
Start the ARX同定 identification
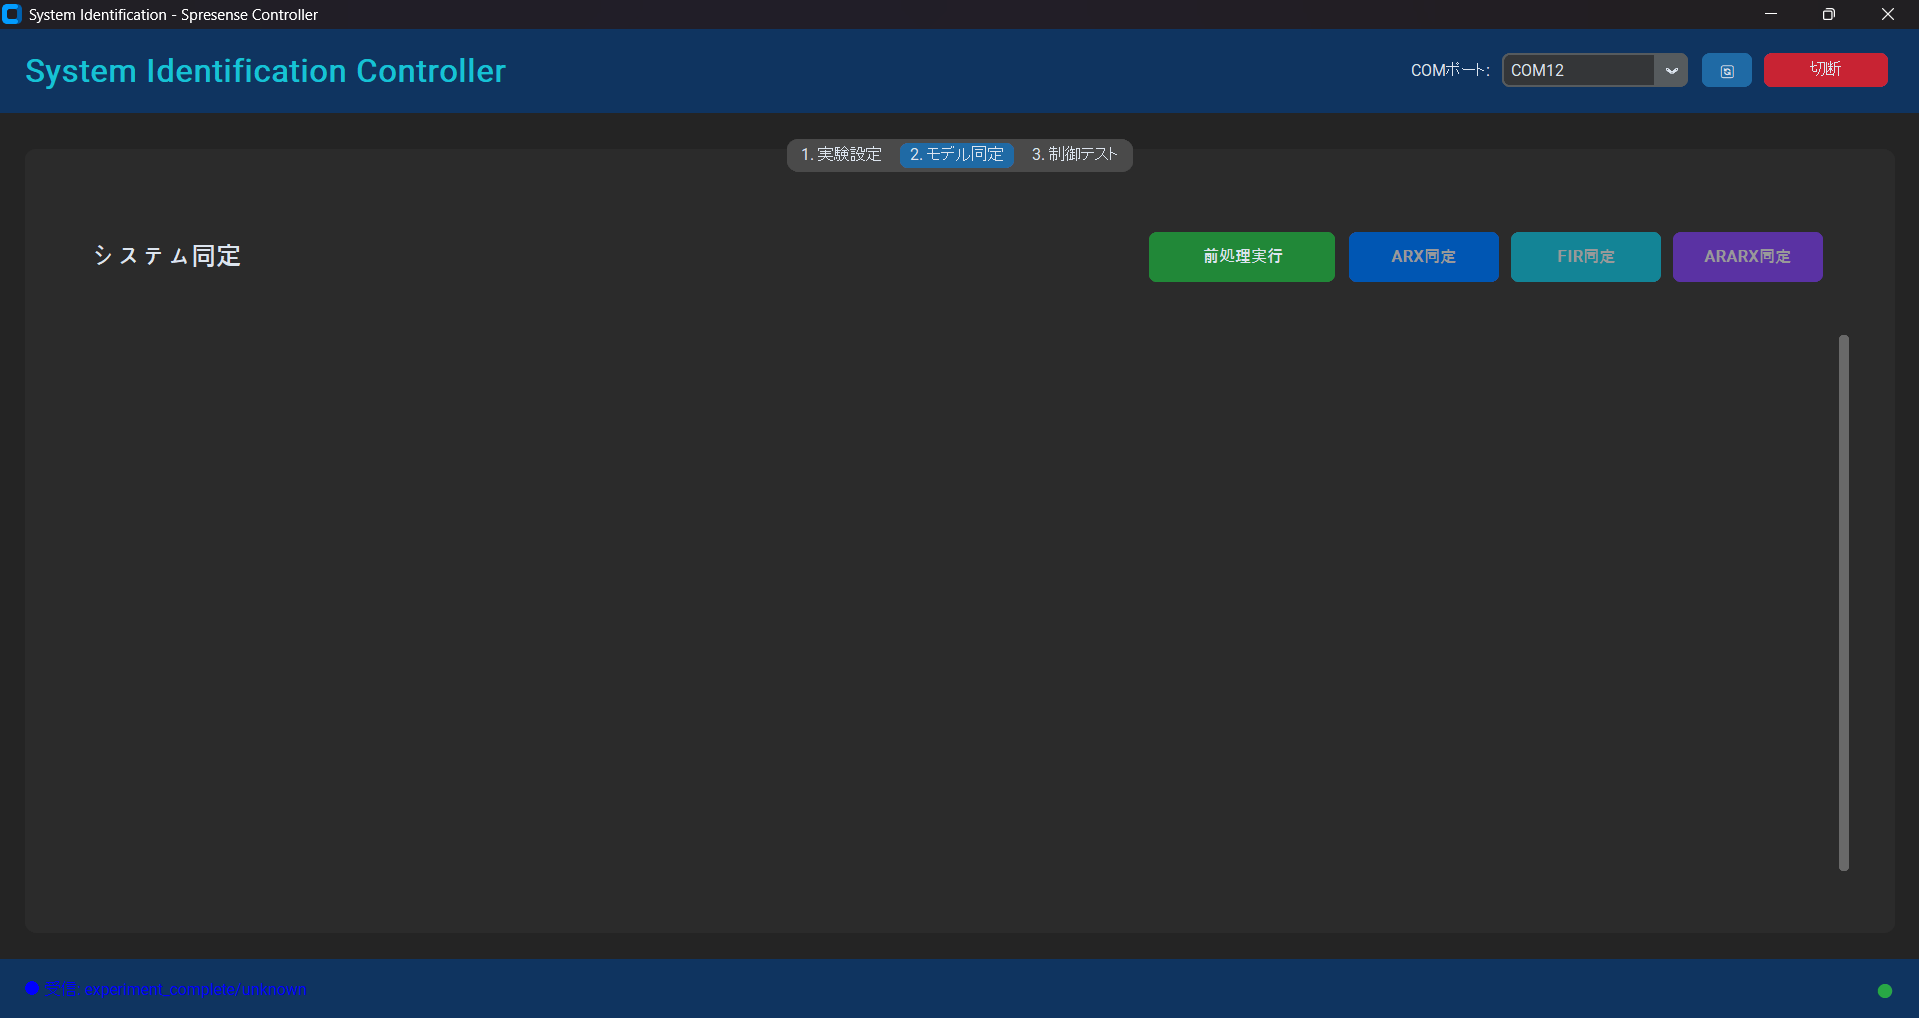[1423, 257]
